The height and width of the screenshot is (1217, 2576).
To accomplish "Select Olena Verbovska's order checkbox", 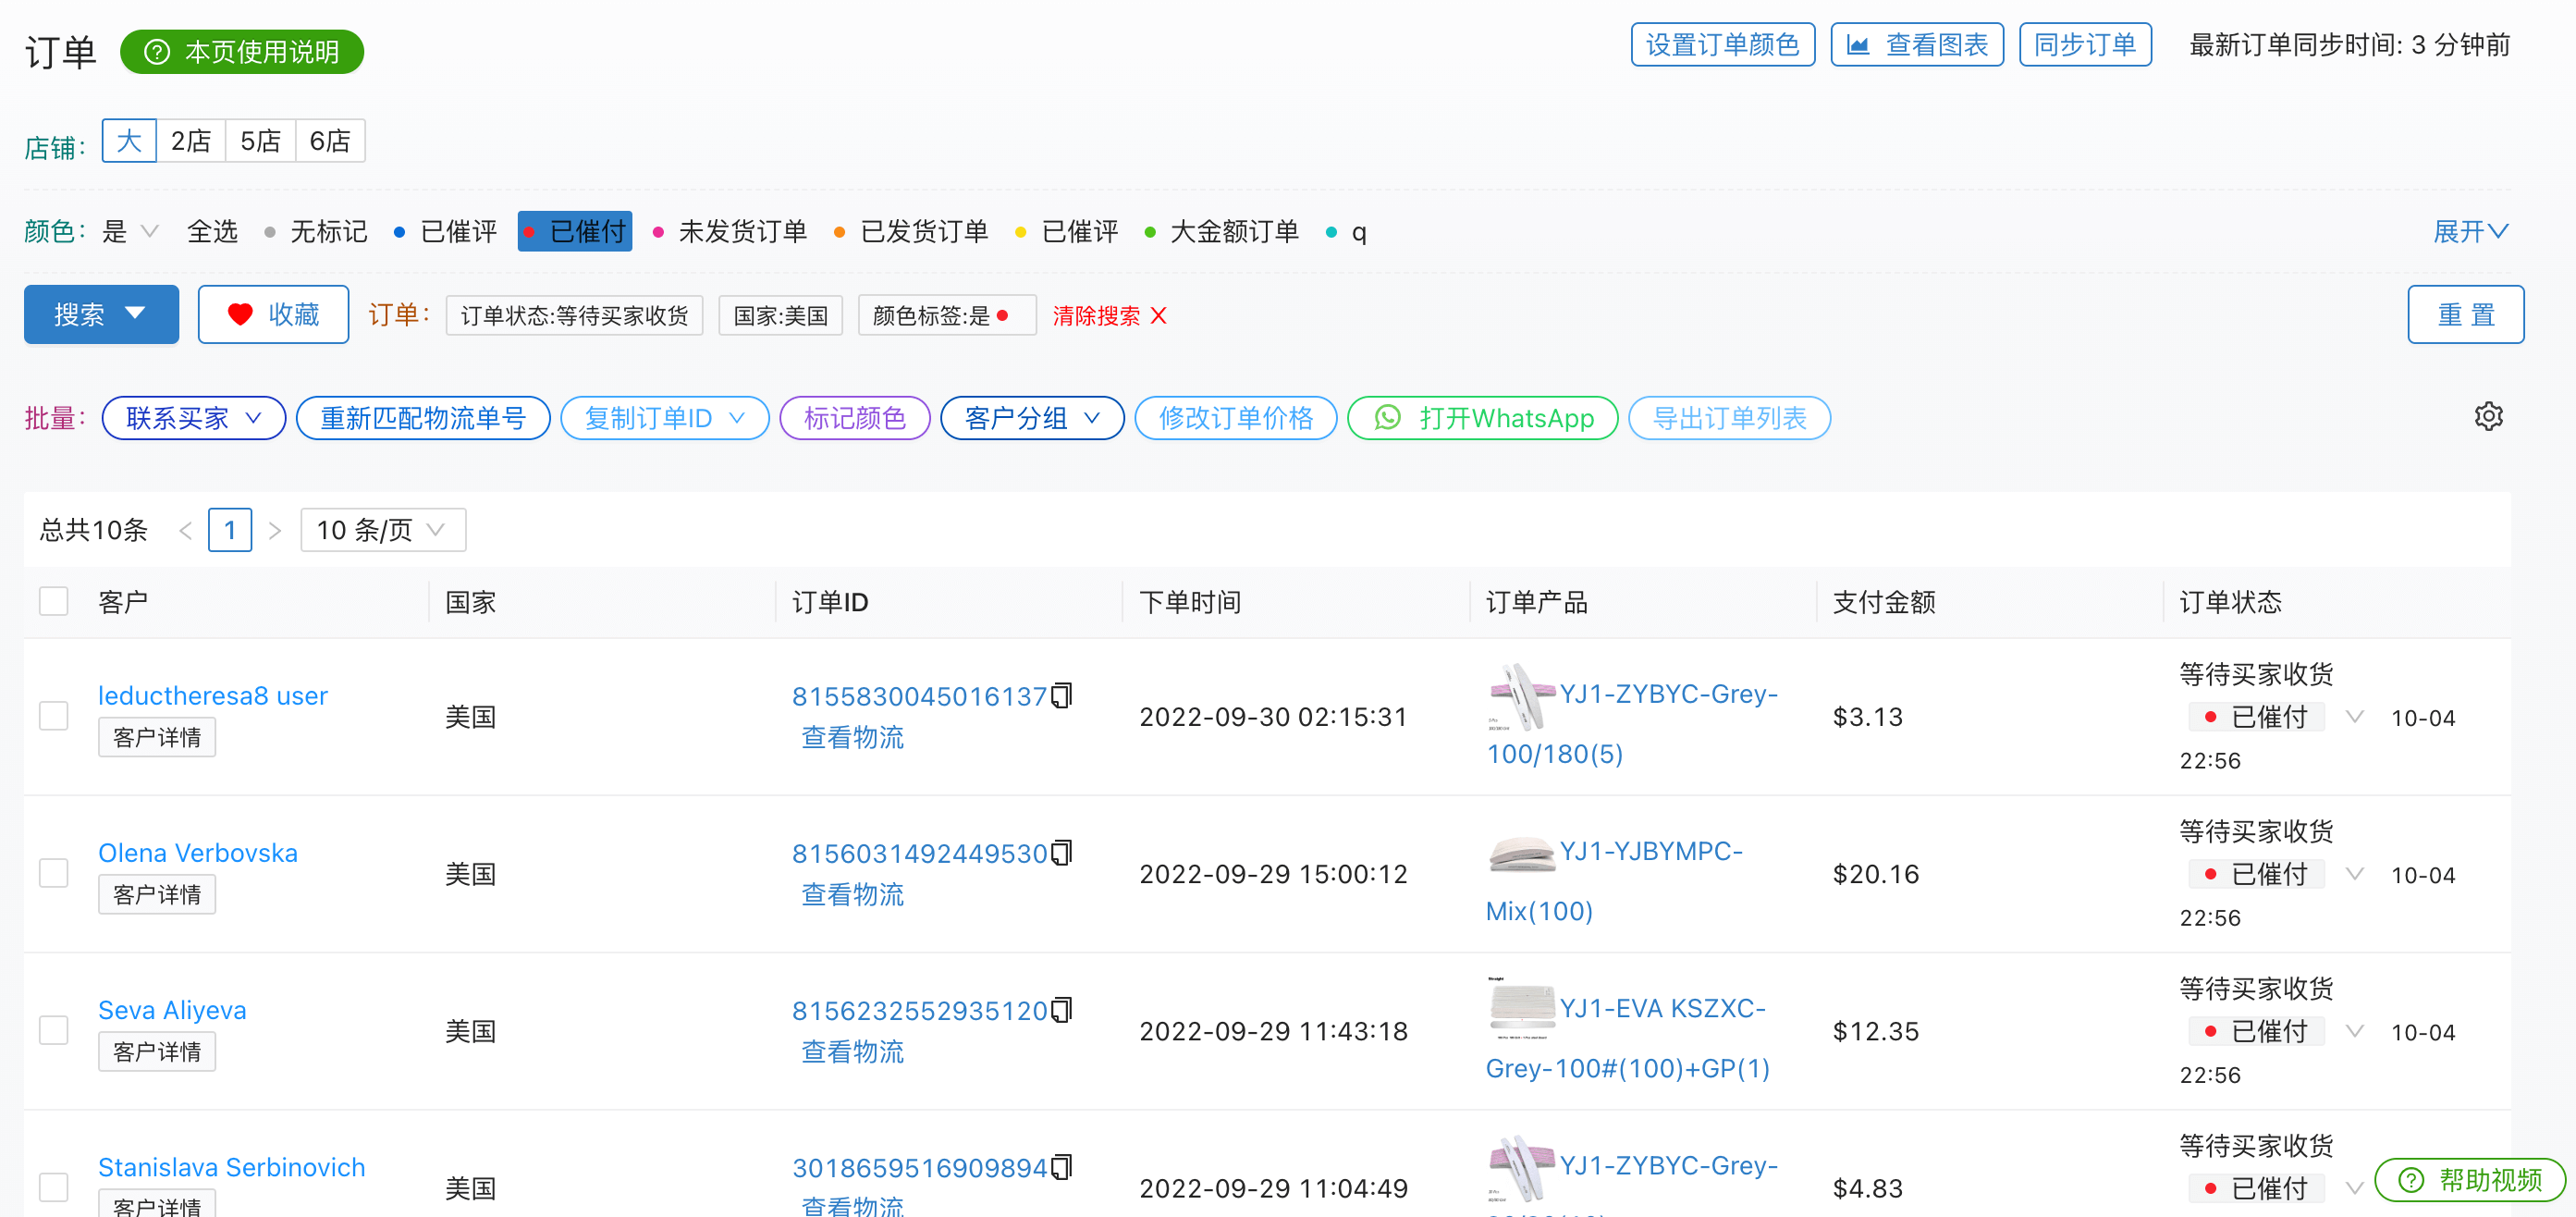I will click(54, 873).
